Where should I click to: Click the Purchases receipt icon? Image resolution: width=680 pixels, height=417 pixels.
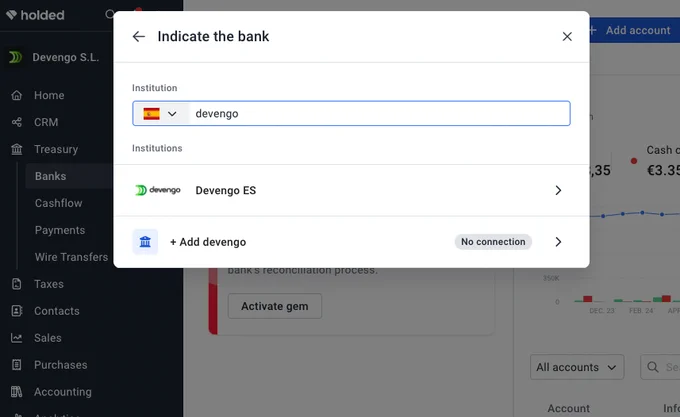pos(16,365)
